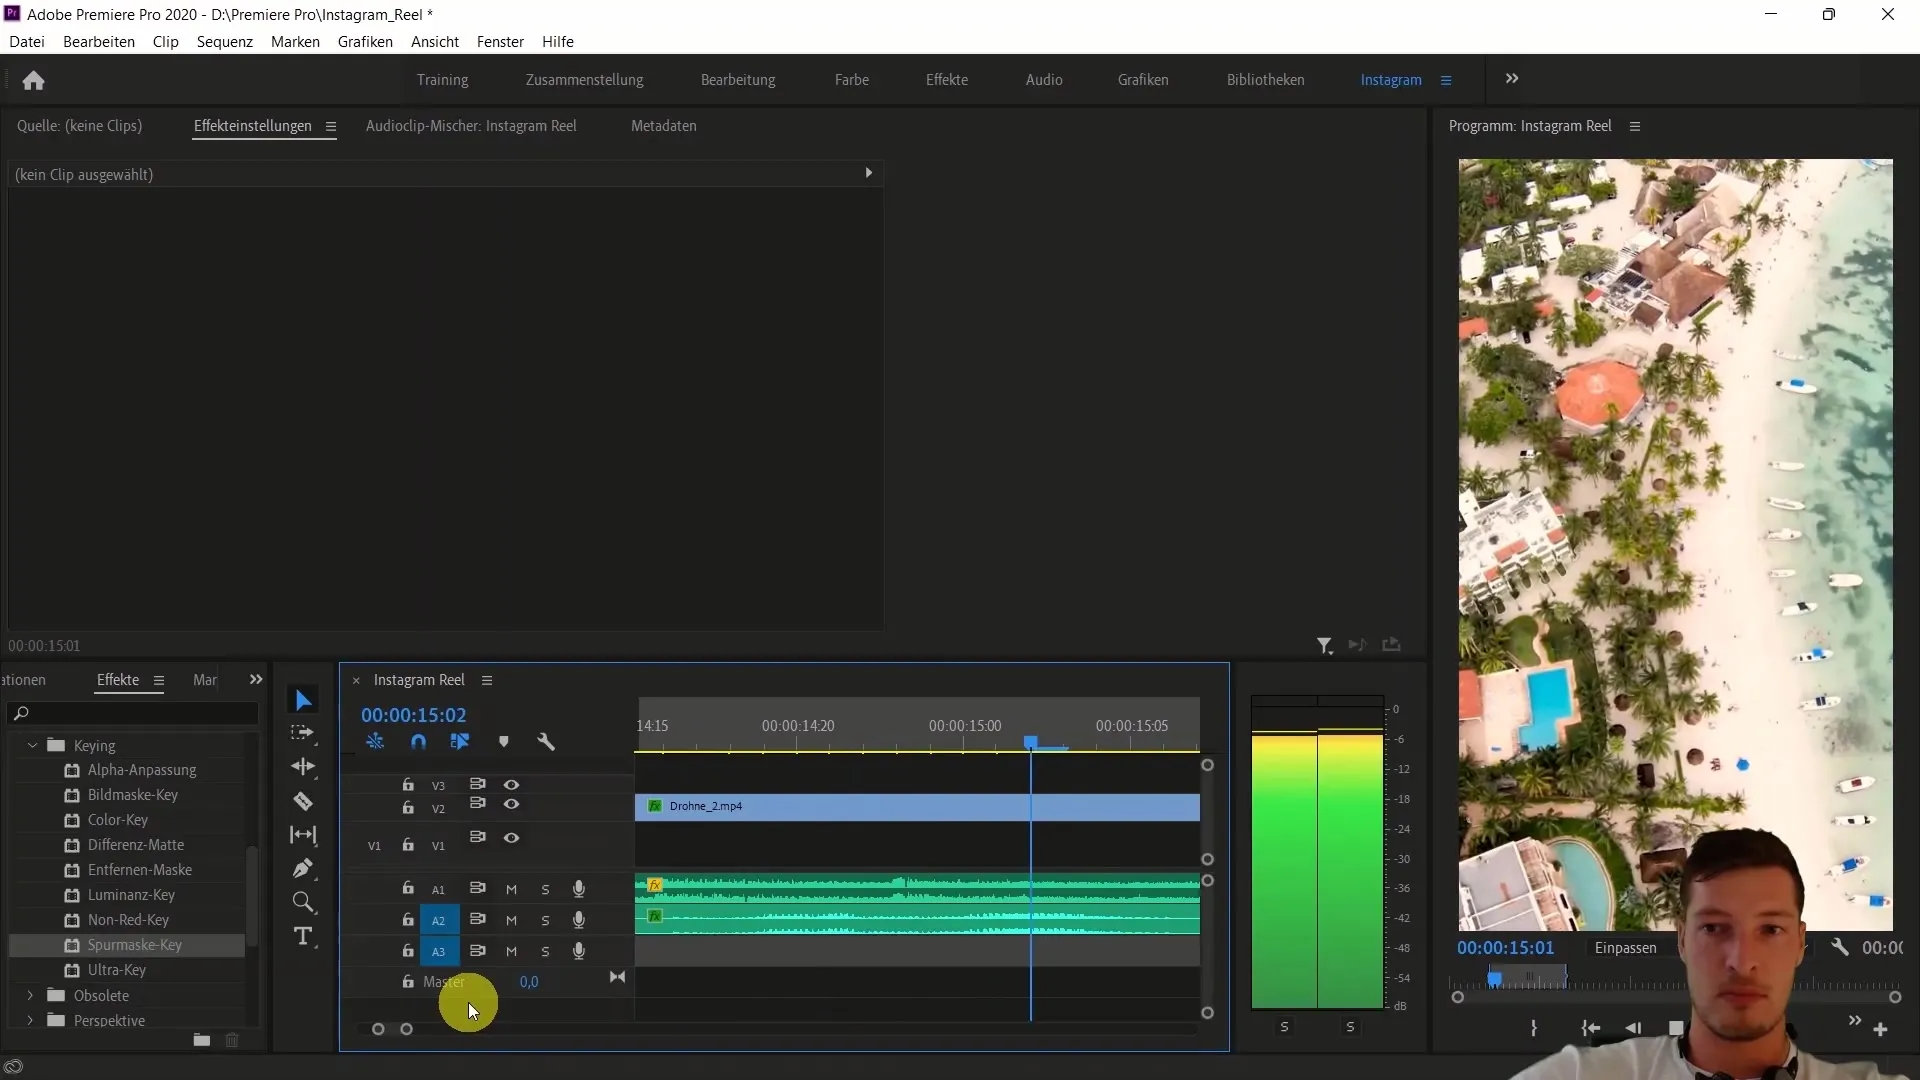The height and width of the screenshot is (1080, 1920).
Task: Go to the Home screen icon
Action: (x=33, y=80)
